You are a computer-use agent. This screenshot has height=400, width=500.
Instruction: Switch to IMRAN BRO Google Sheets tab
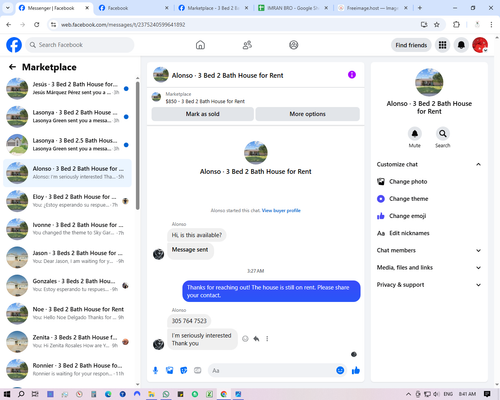click(x=293, y=8)
